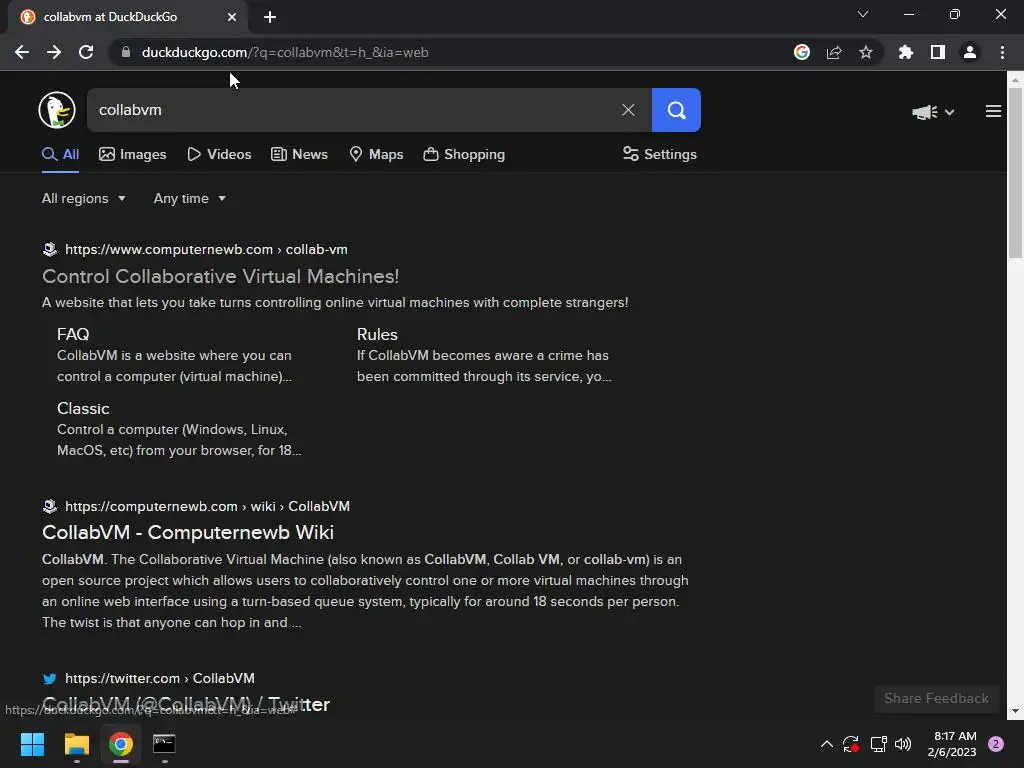
Task: Bookmark this page with the star icon
Action: (866, 52)
